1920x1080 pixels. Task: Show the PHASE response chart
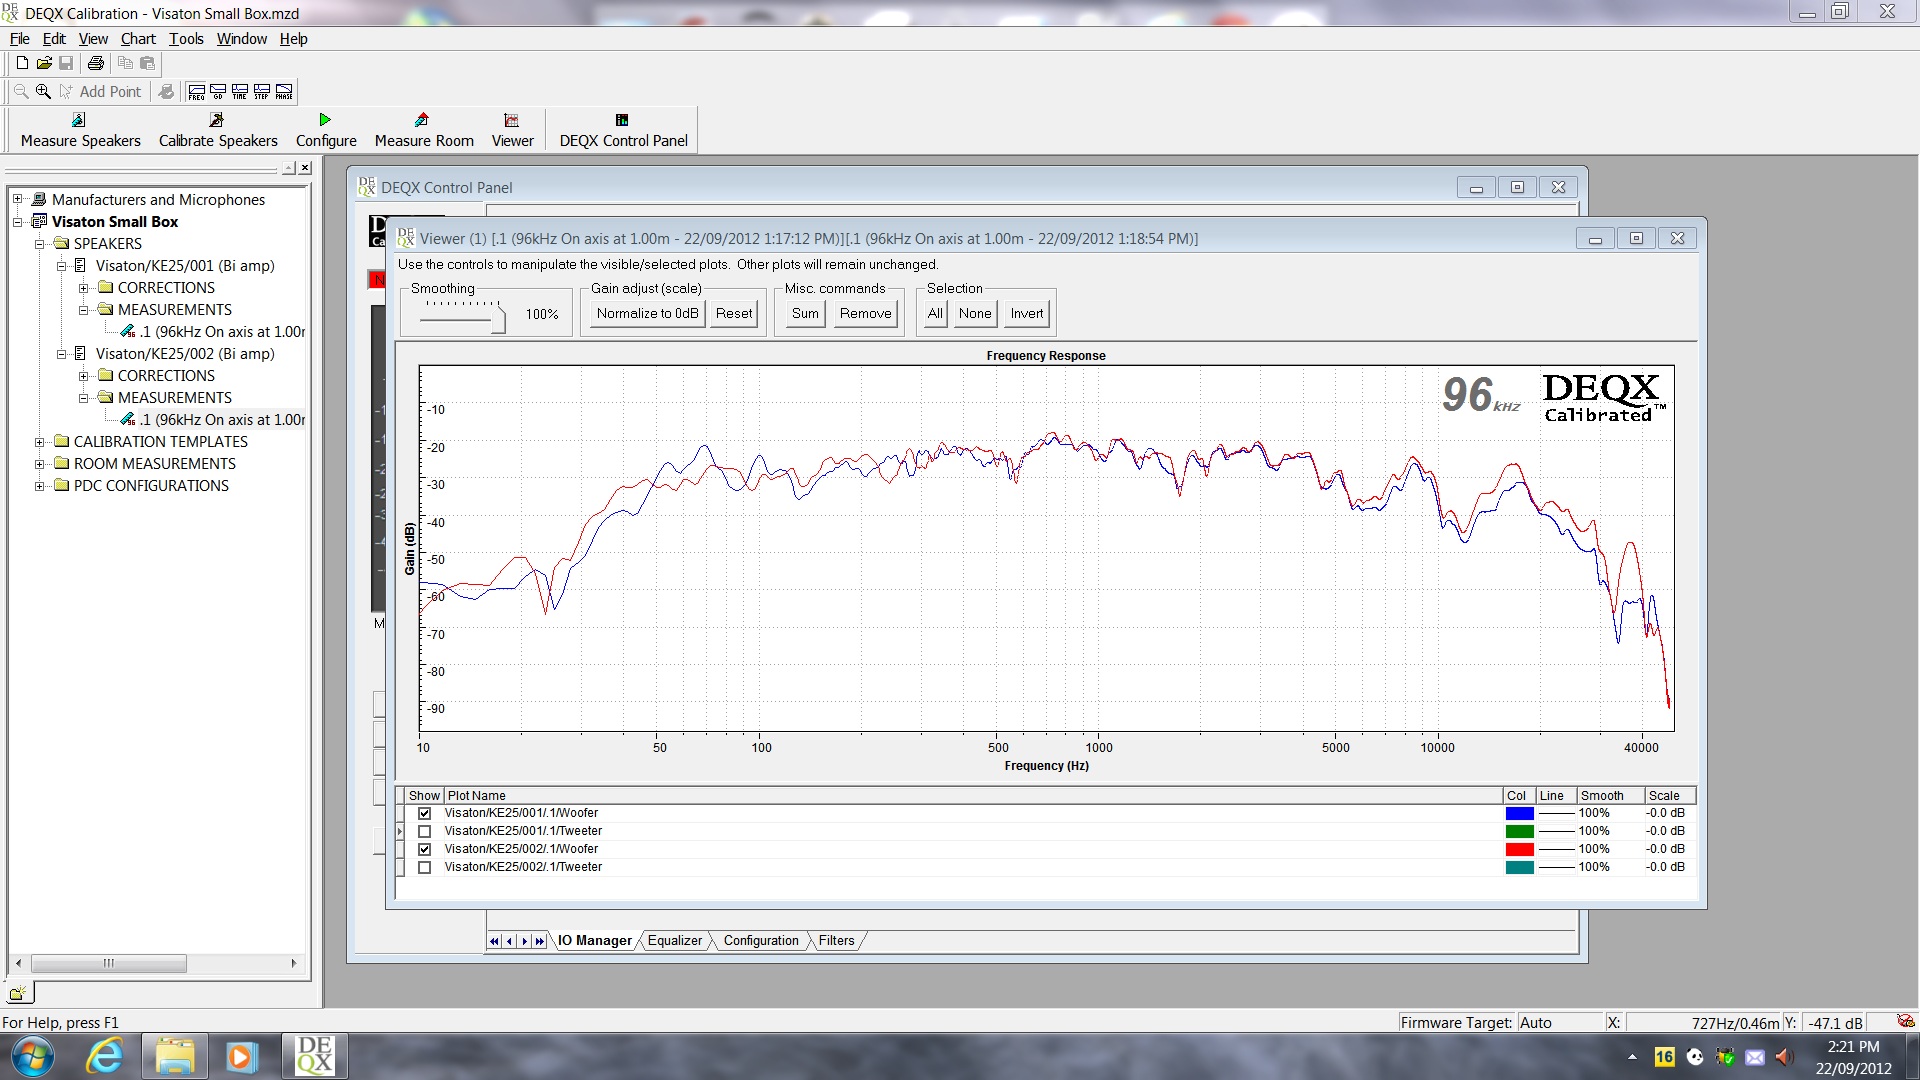[284, 92]
